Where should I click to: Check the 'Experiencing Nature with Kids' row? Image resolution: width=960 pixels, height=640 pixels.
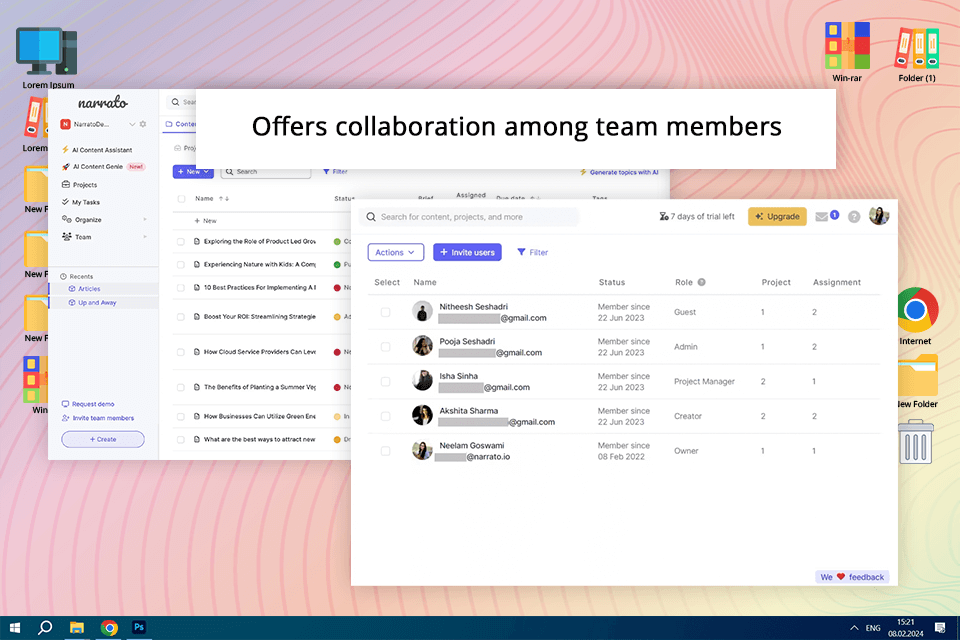coord(181,265)
